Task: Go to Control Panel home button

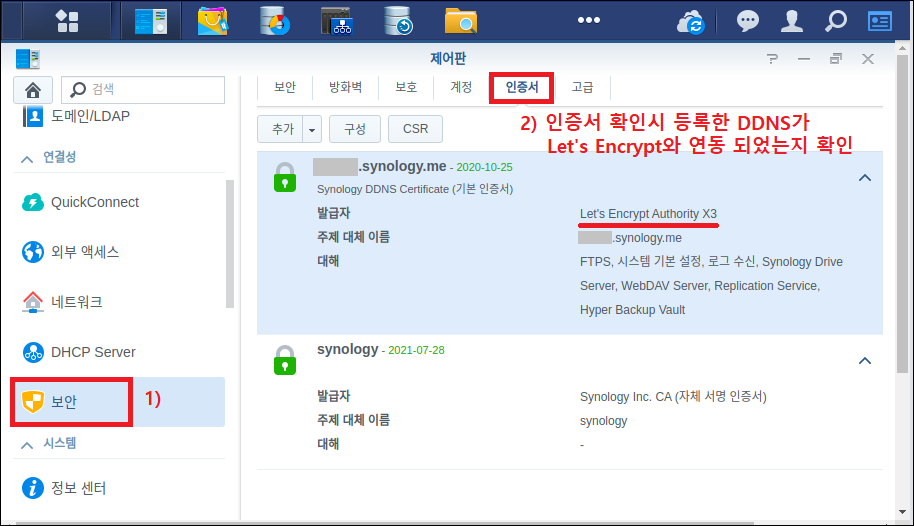Action: 33,90
